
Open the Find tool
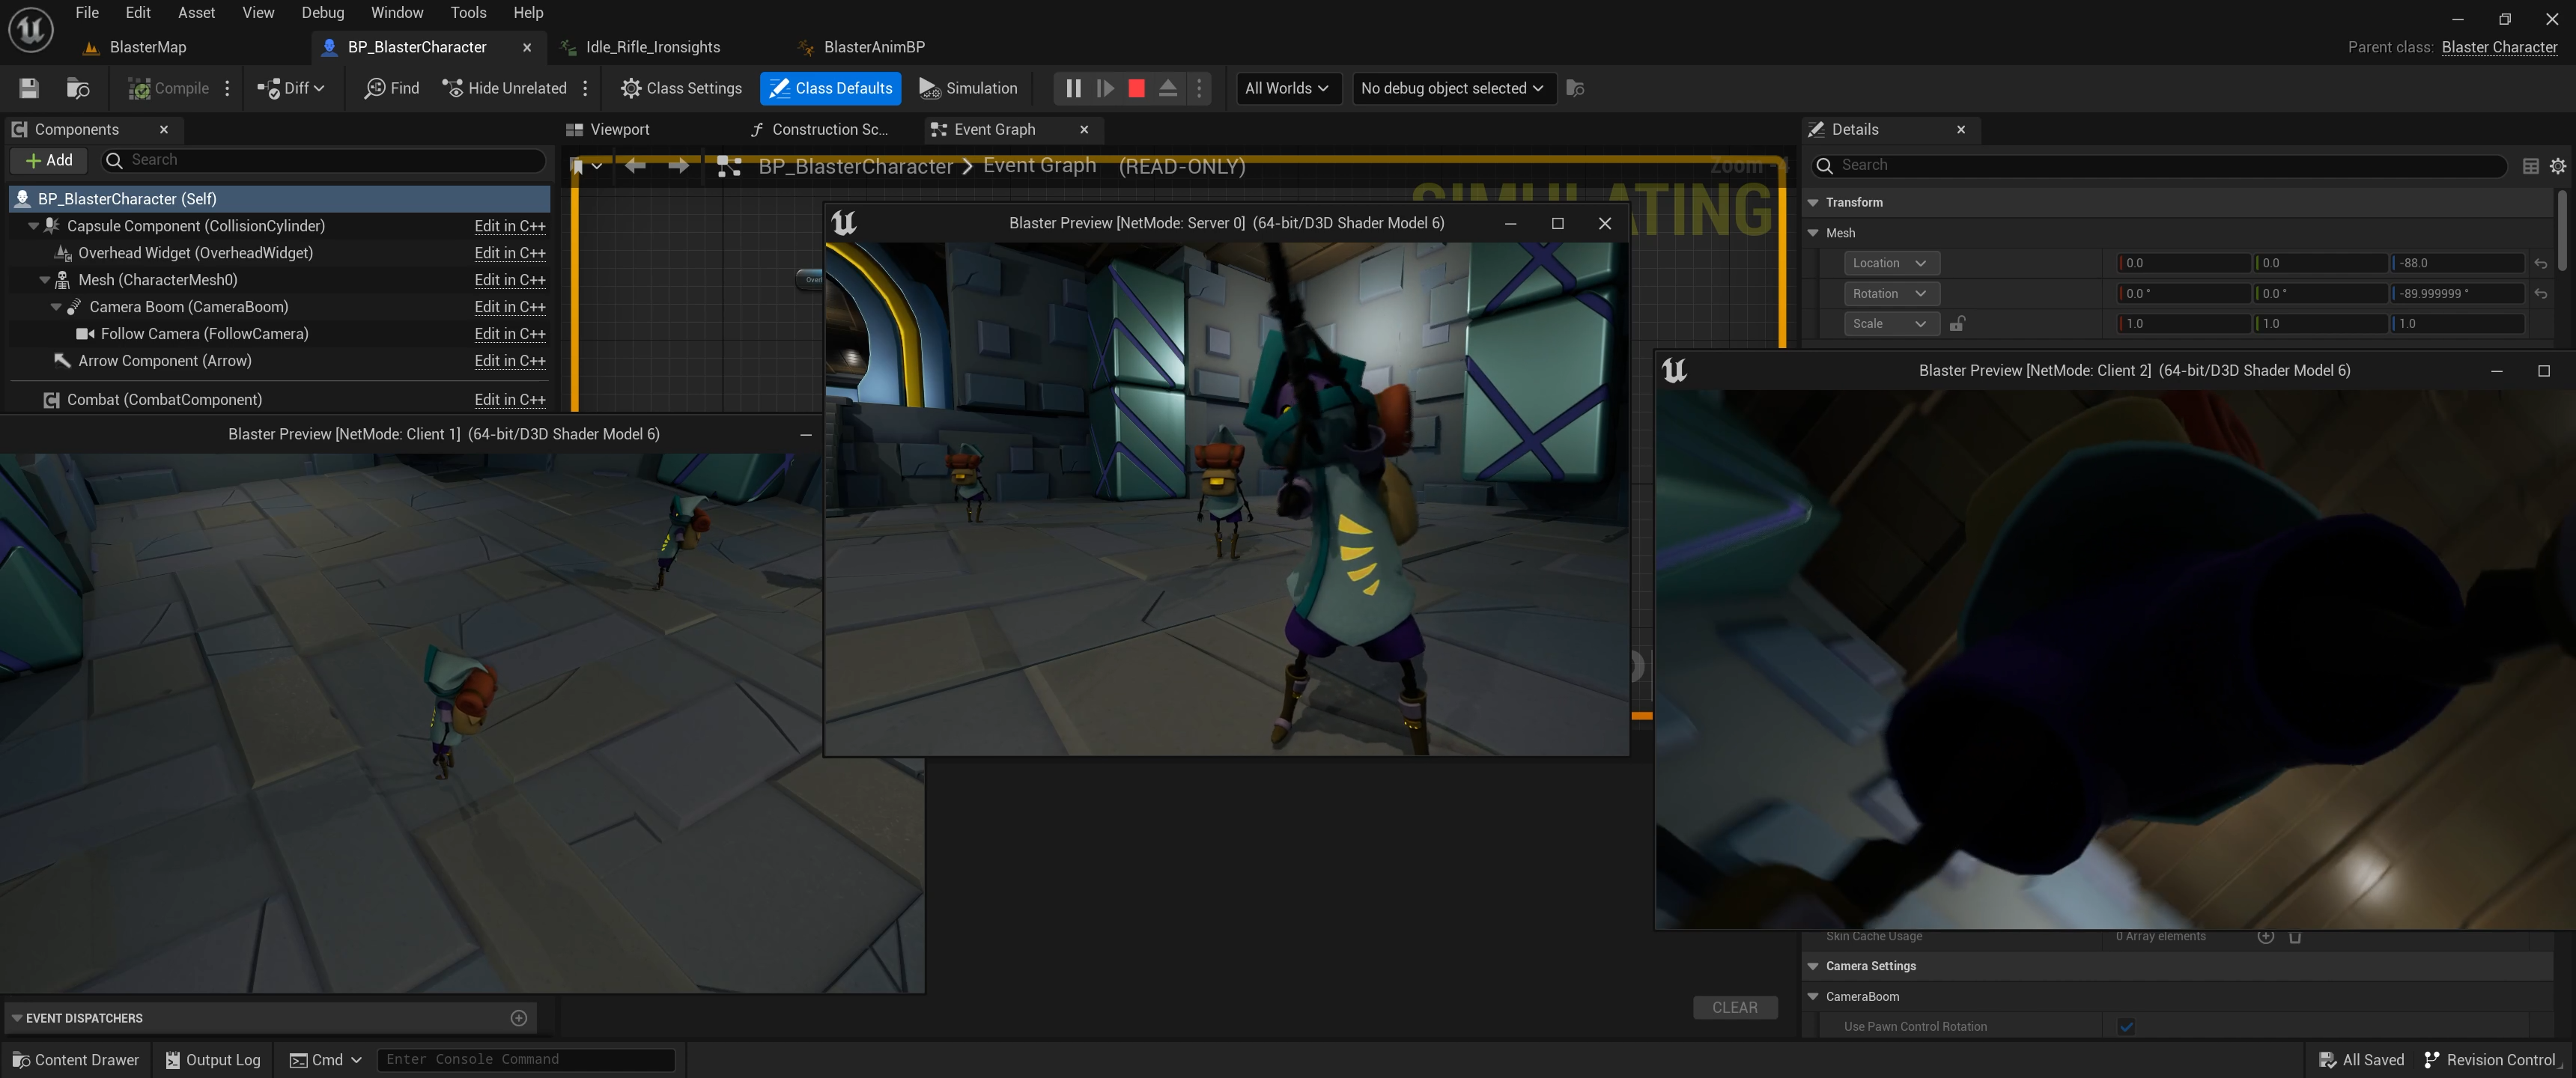pos(392,88)
